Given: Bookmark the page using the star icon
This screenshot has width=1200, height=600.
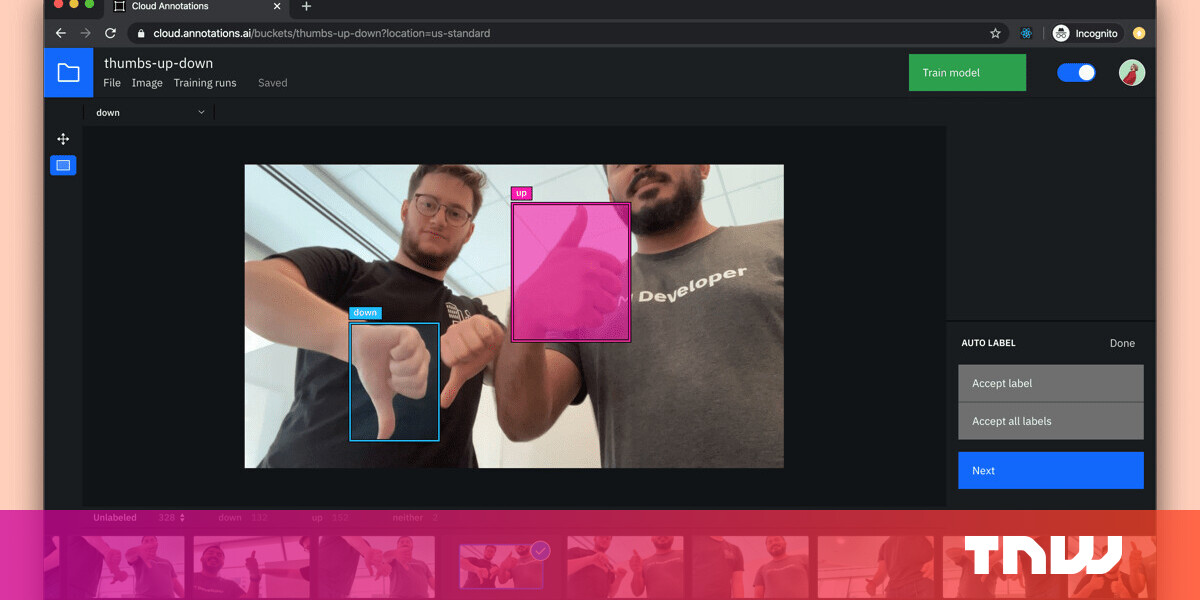Looking at the screenshot, I should tap(995, 33).
